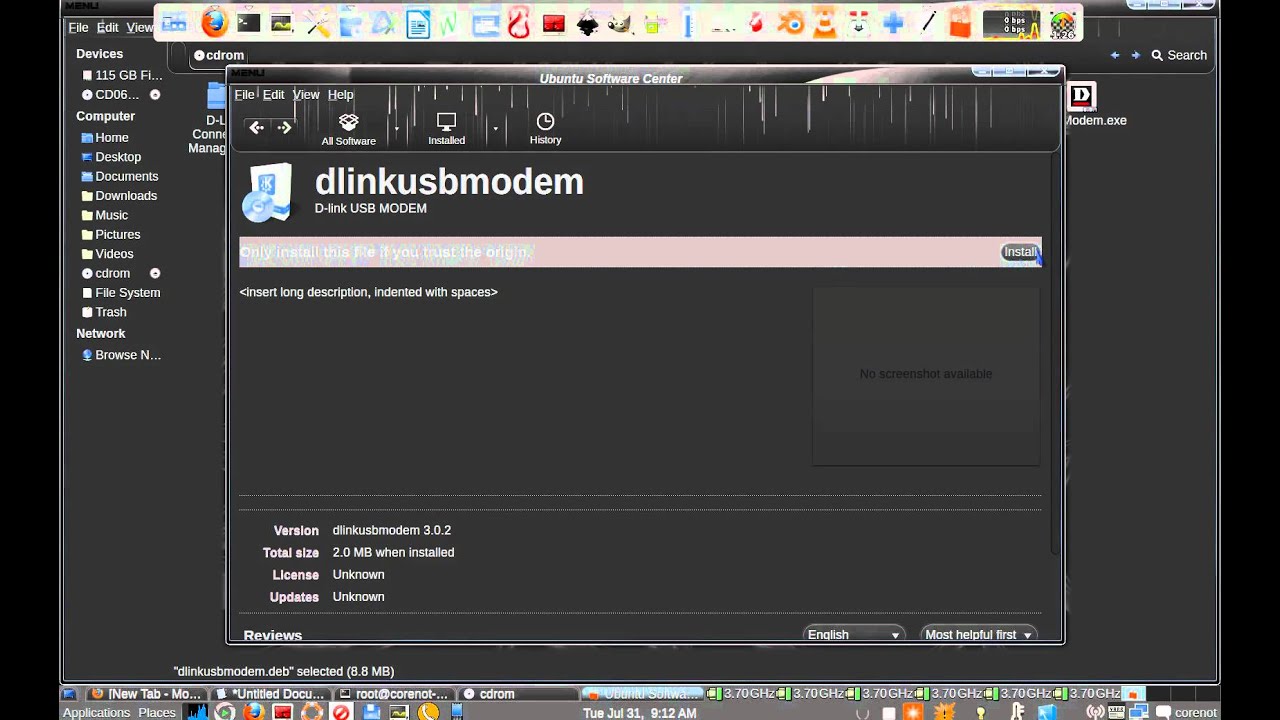Open Videos folder in sidebar

point(107,254)
